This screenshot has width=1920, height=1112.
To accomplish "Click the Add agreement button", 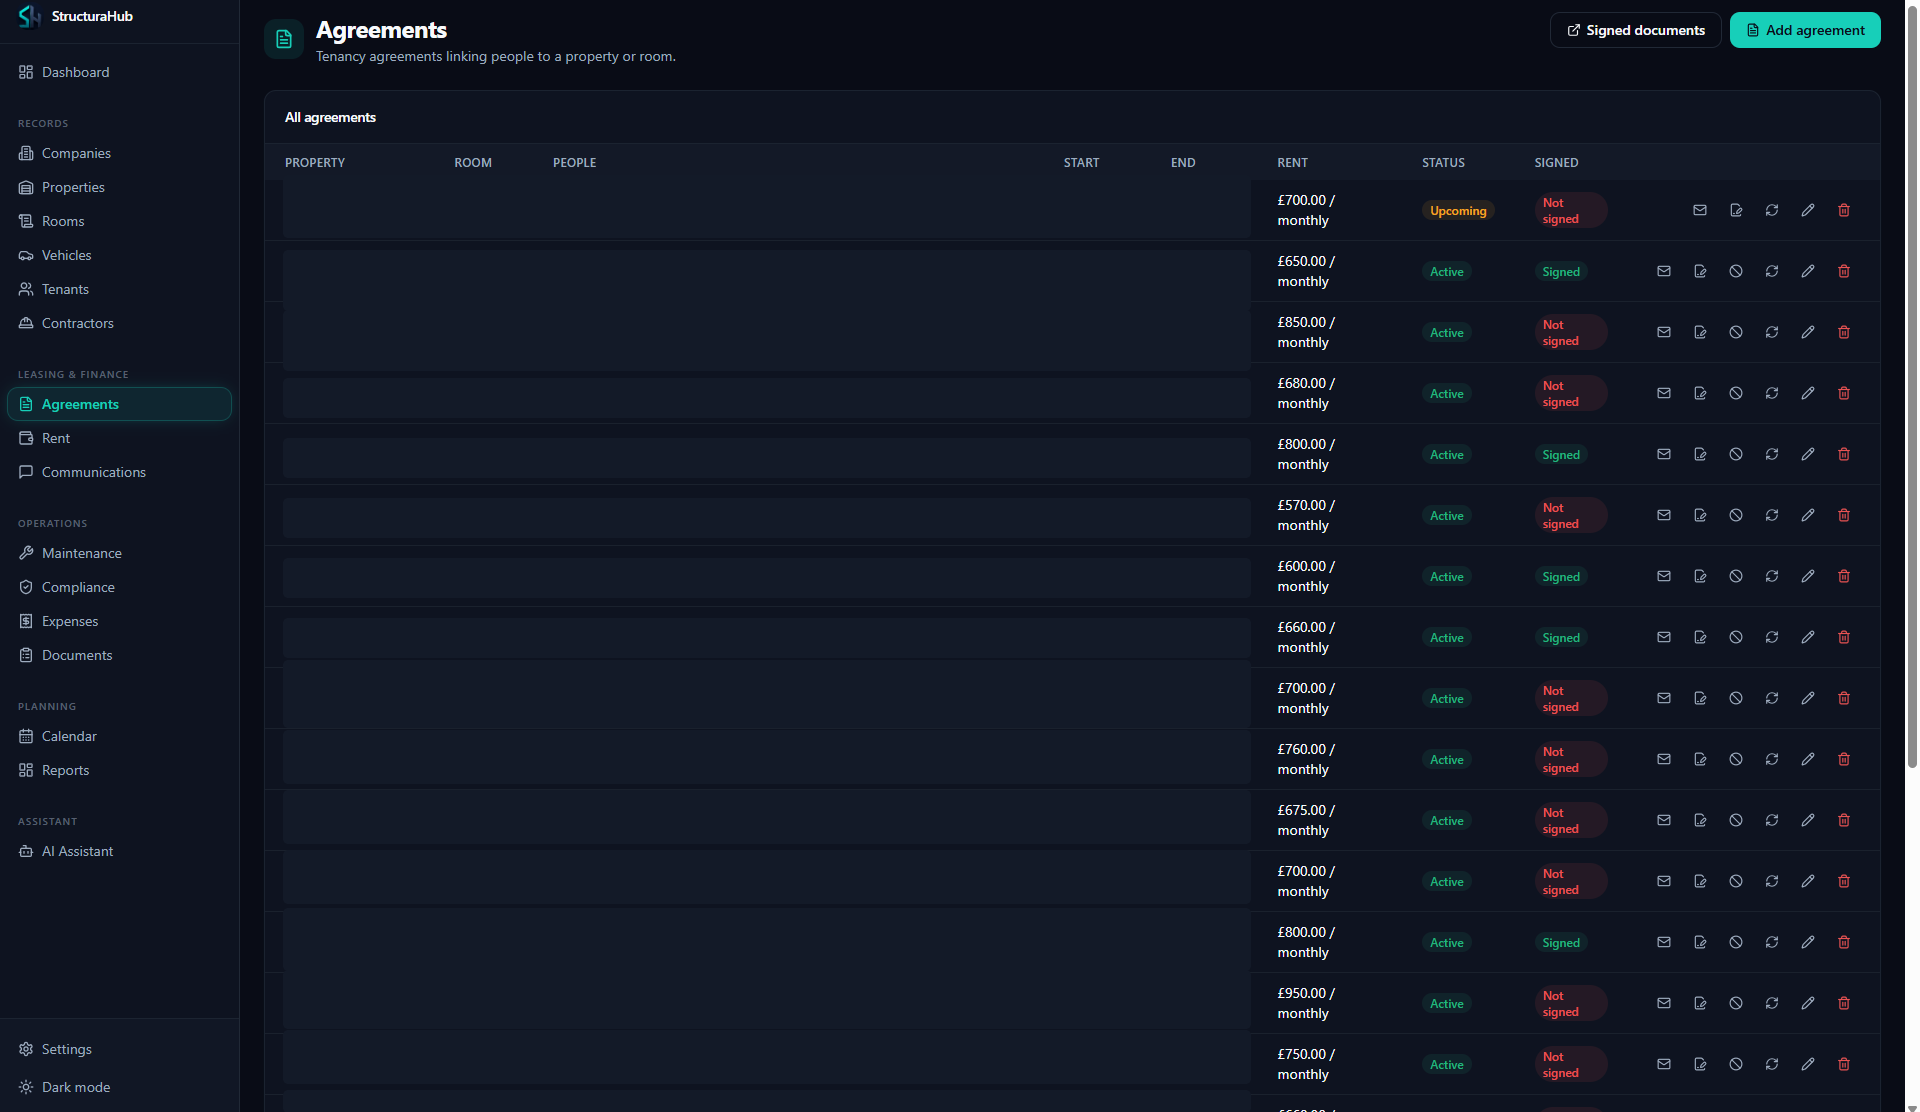I will tap(1805, 30).
